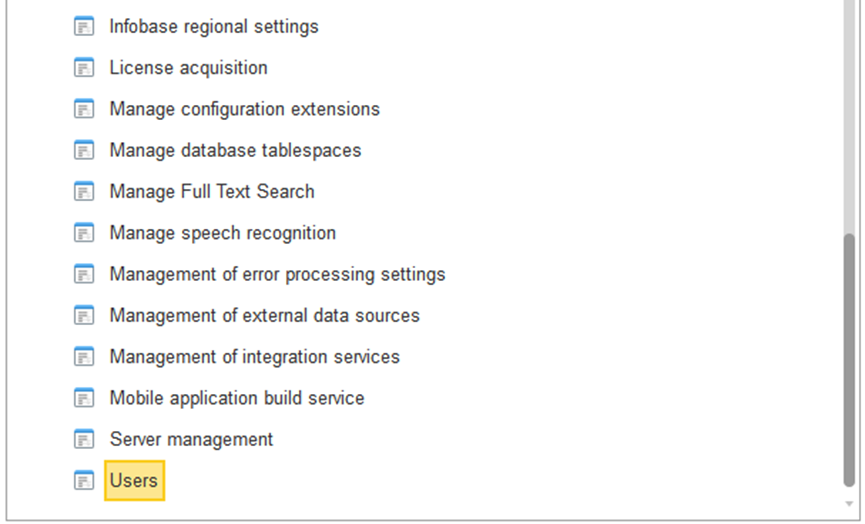Click the Server management item icon
The height and width of the screenshot is (524, 865).
click(x=84, y=439)
